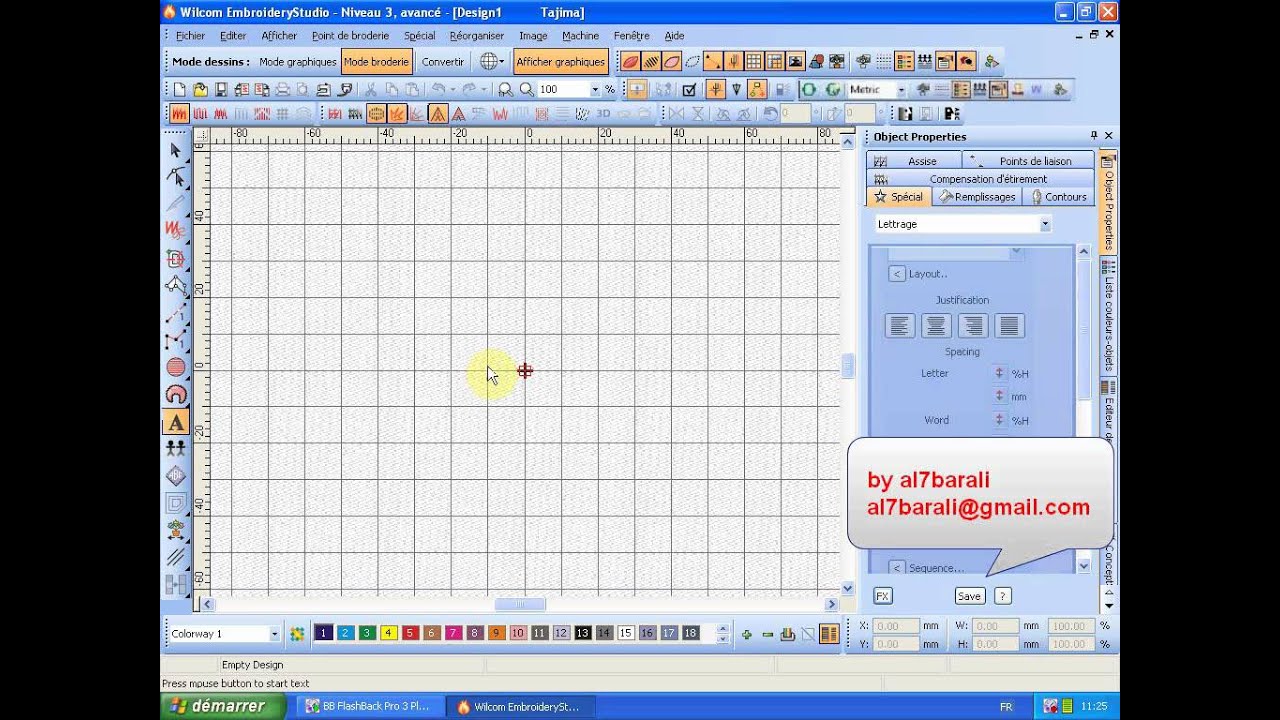This screenshot has height=720, width=1280.
Task: Click the green plus add-color icon
Action: [746, 634]
